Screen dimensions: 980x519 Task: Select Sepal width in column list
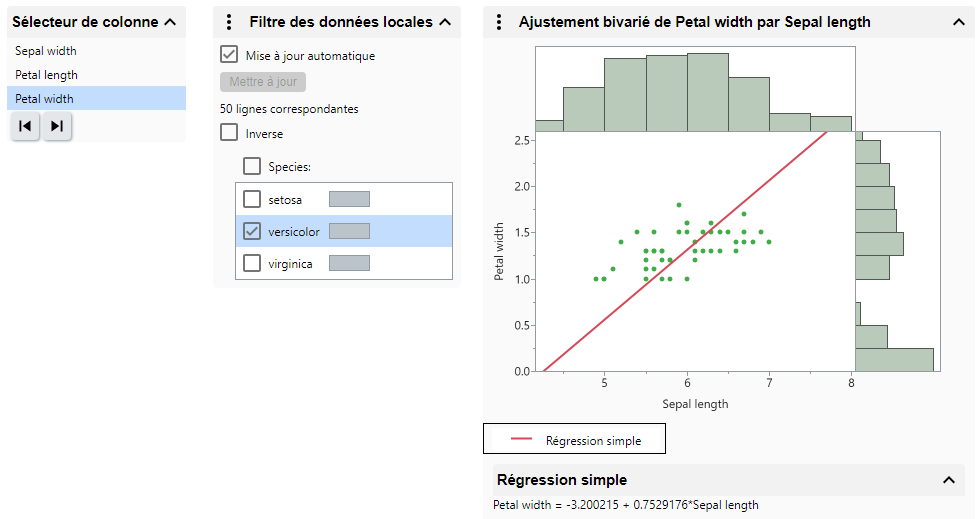(x=46, y=51)
